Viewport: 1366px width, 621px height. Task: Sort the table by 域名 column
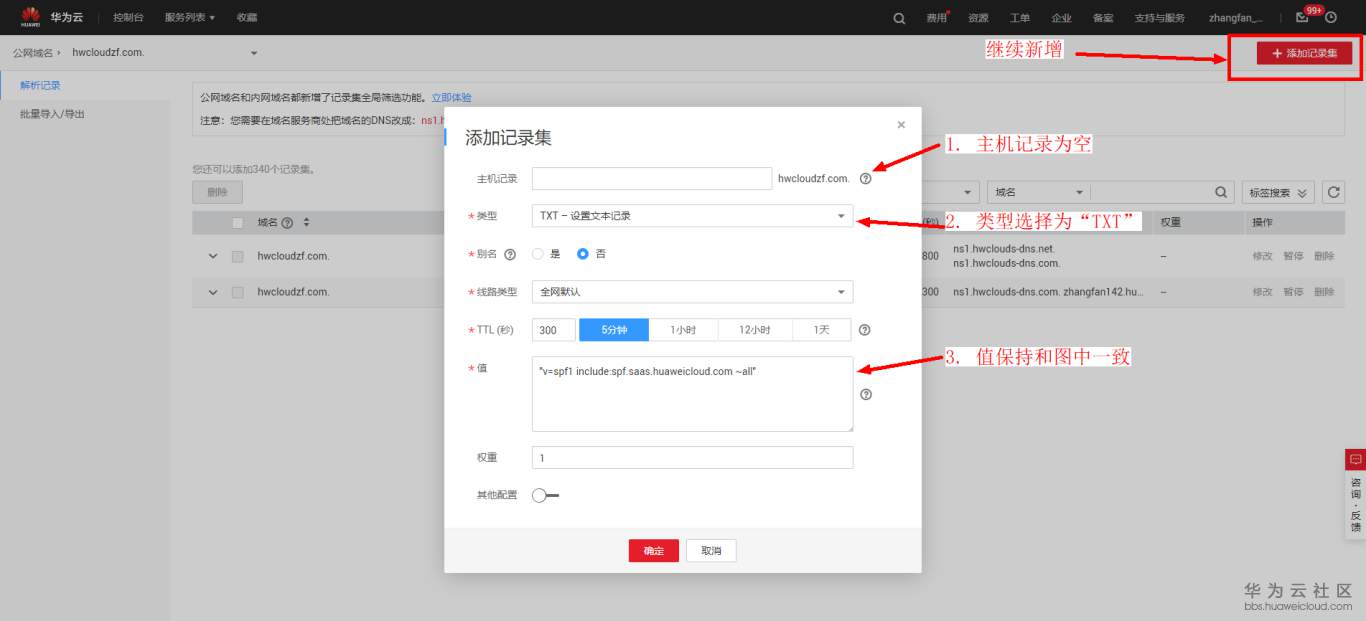pos(307,222)
